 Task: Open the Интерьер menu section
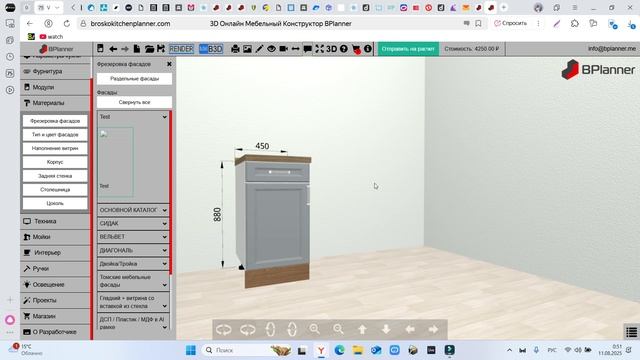tap(55, 253)
